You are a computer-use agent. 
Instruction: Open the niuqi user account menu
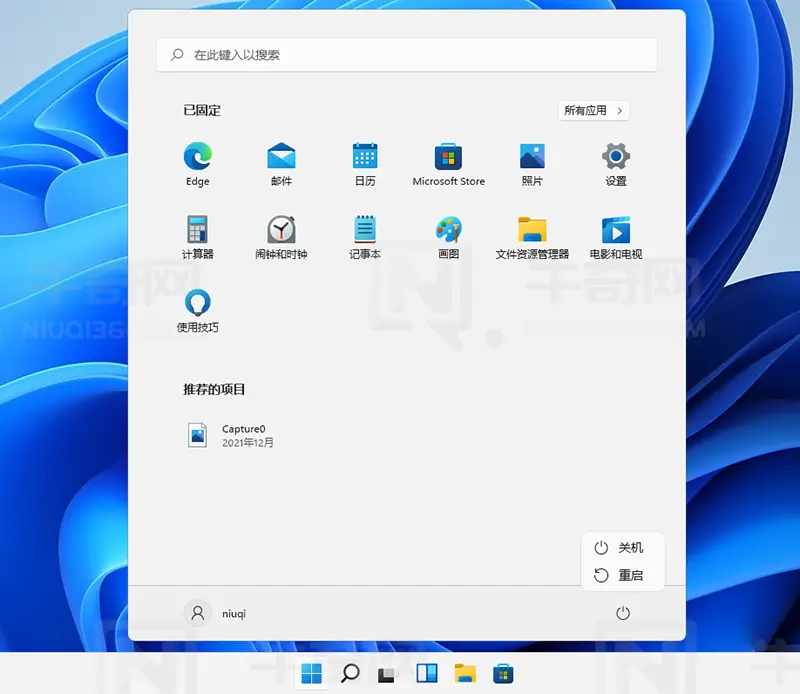[x=215, y=613]
